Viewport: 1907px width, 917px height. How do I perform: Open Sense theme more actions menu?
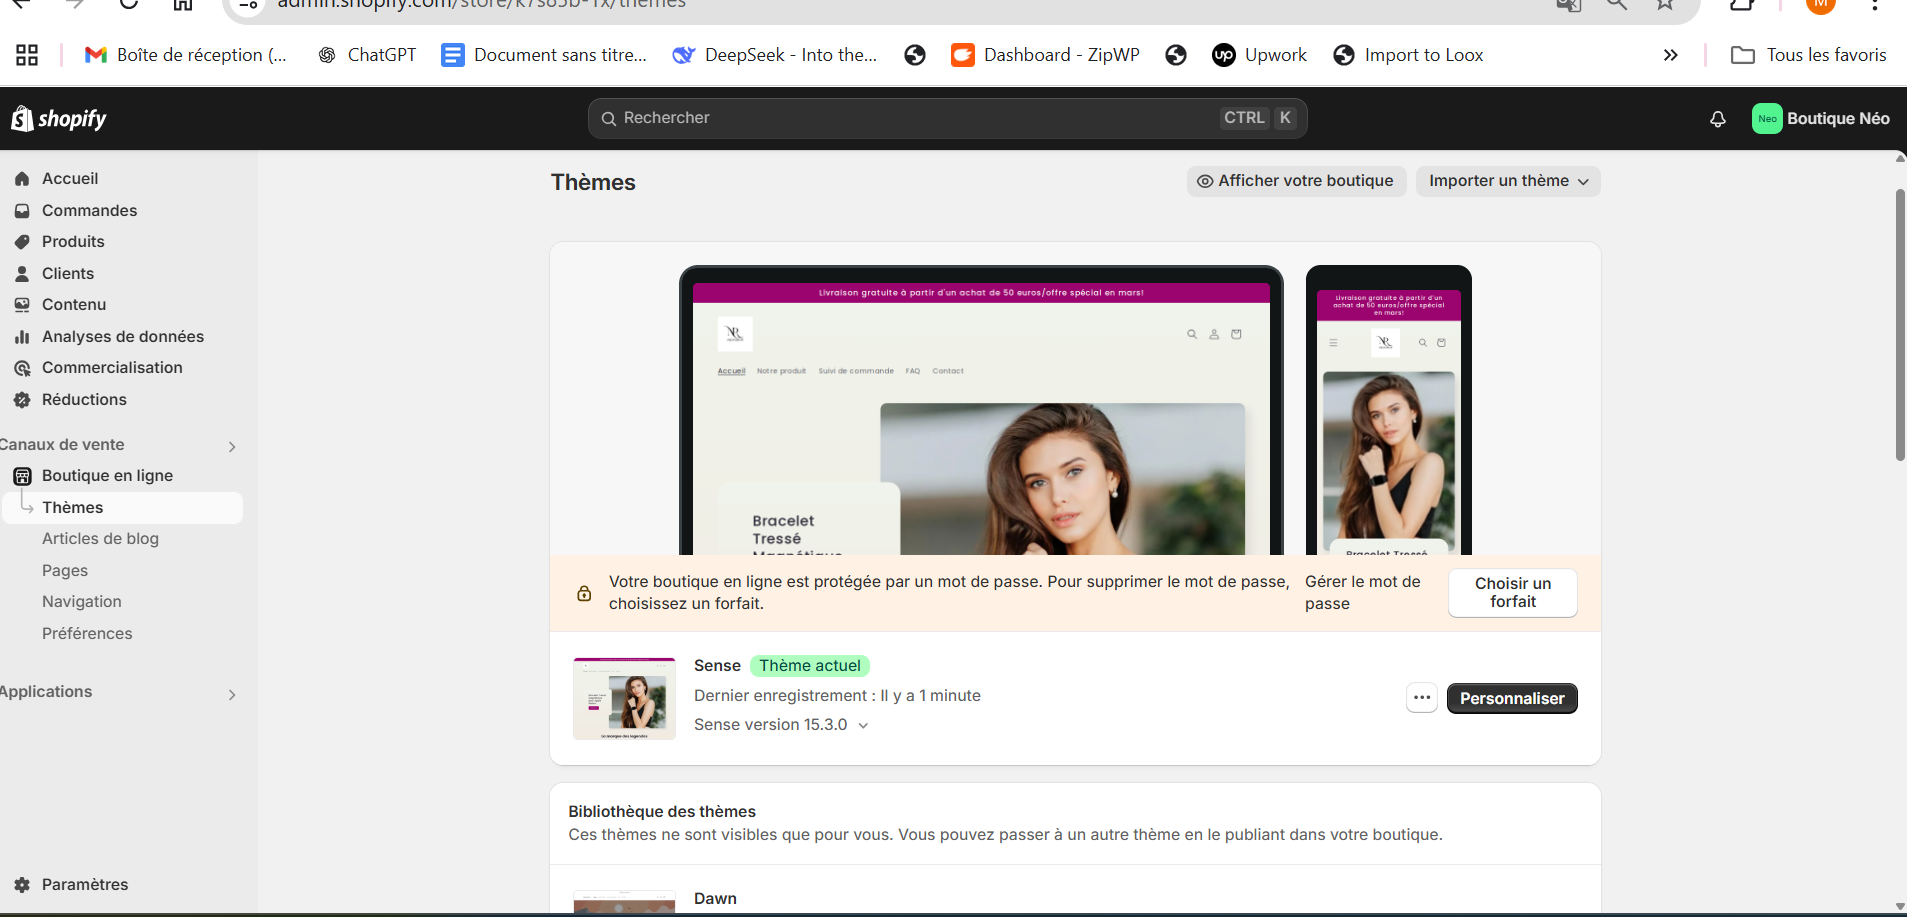coord(1421,698)
